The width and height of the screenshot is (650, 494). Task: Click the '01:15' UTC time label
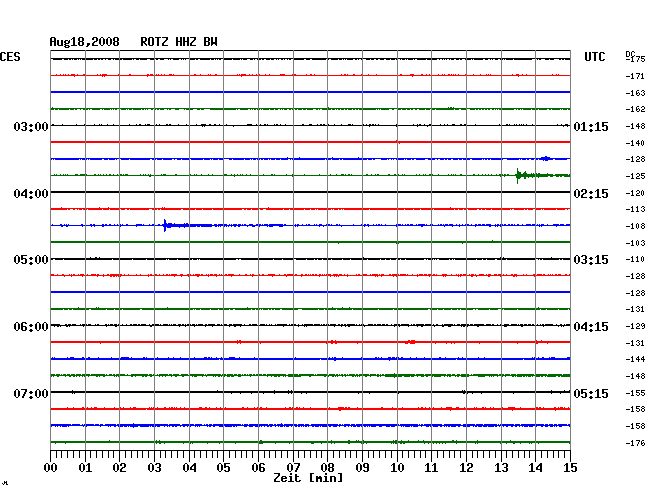click(x=591, y=127)
